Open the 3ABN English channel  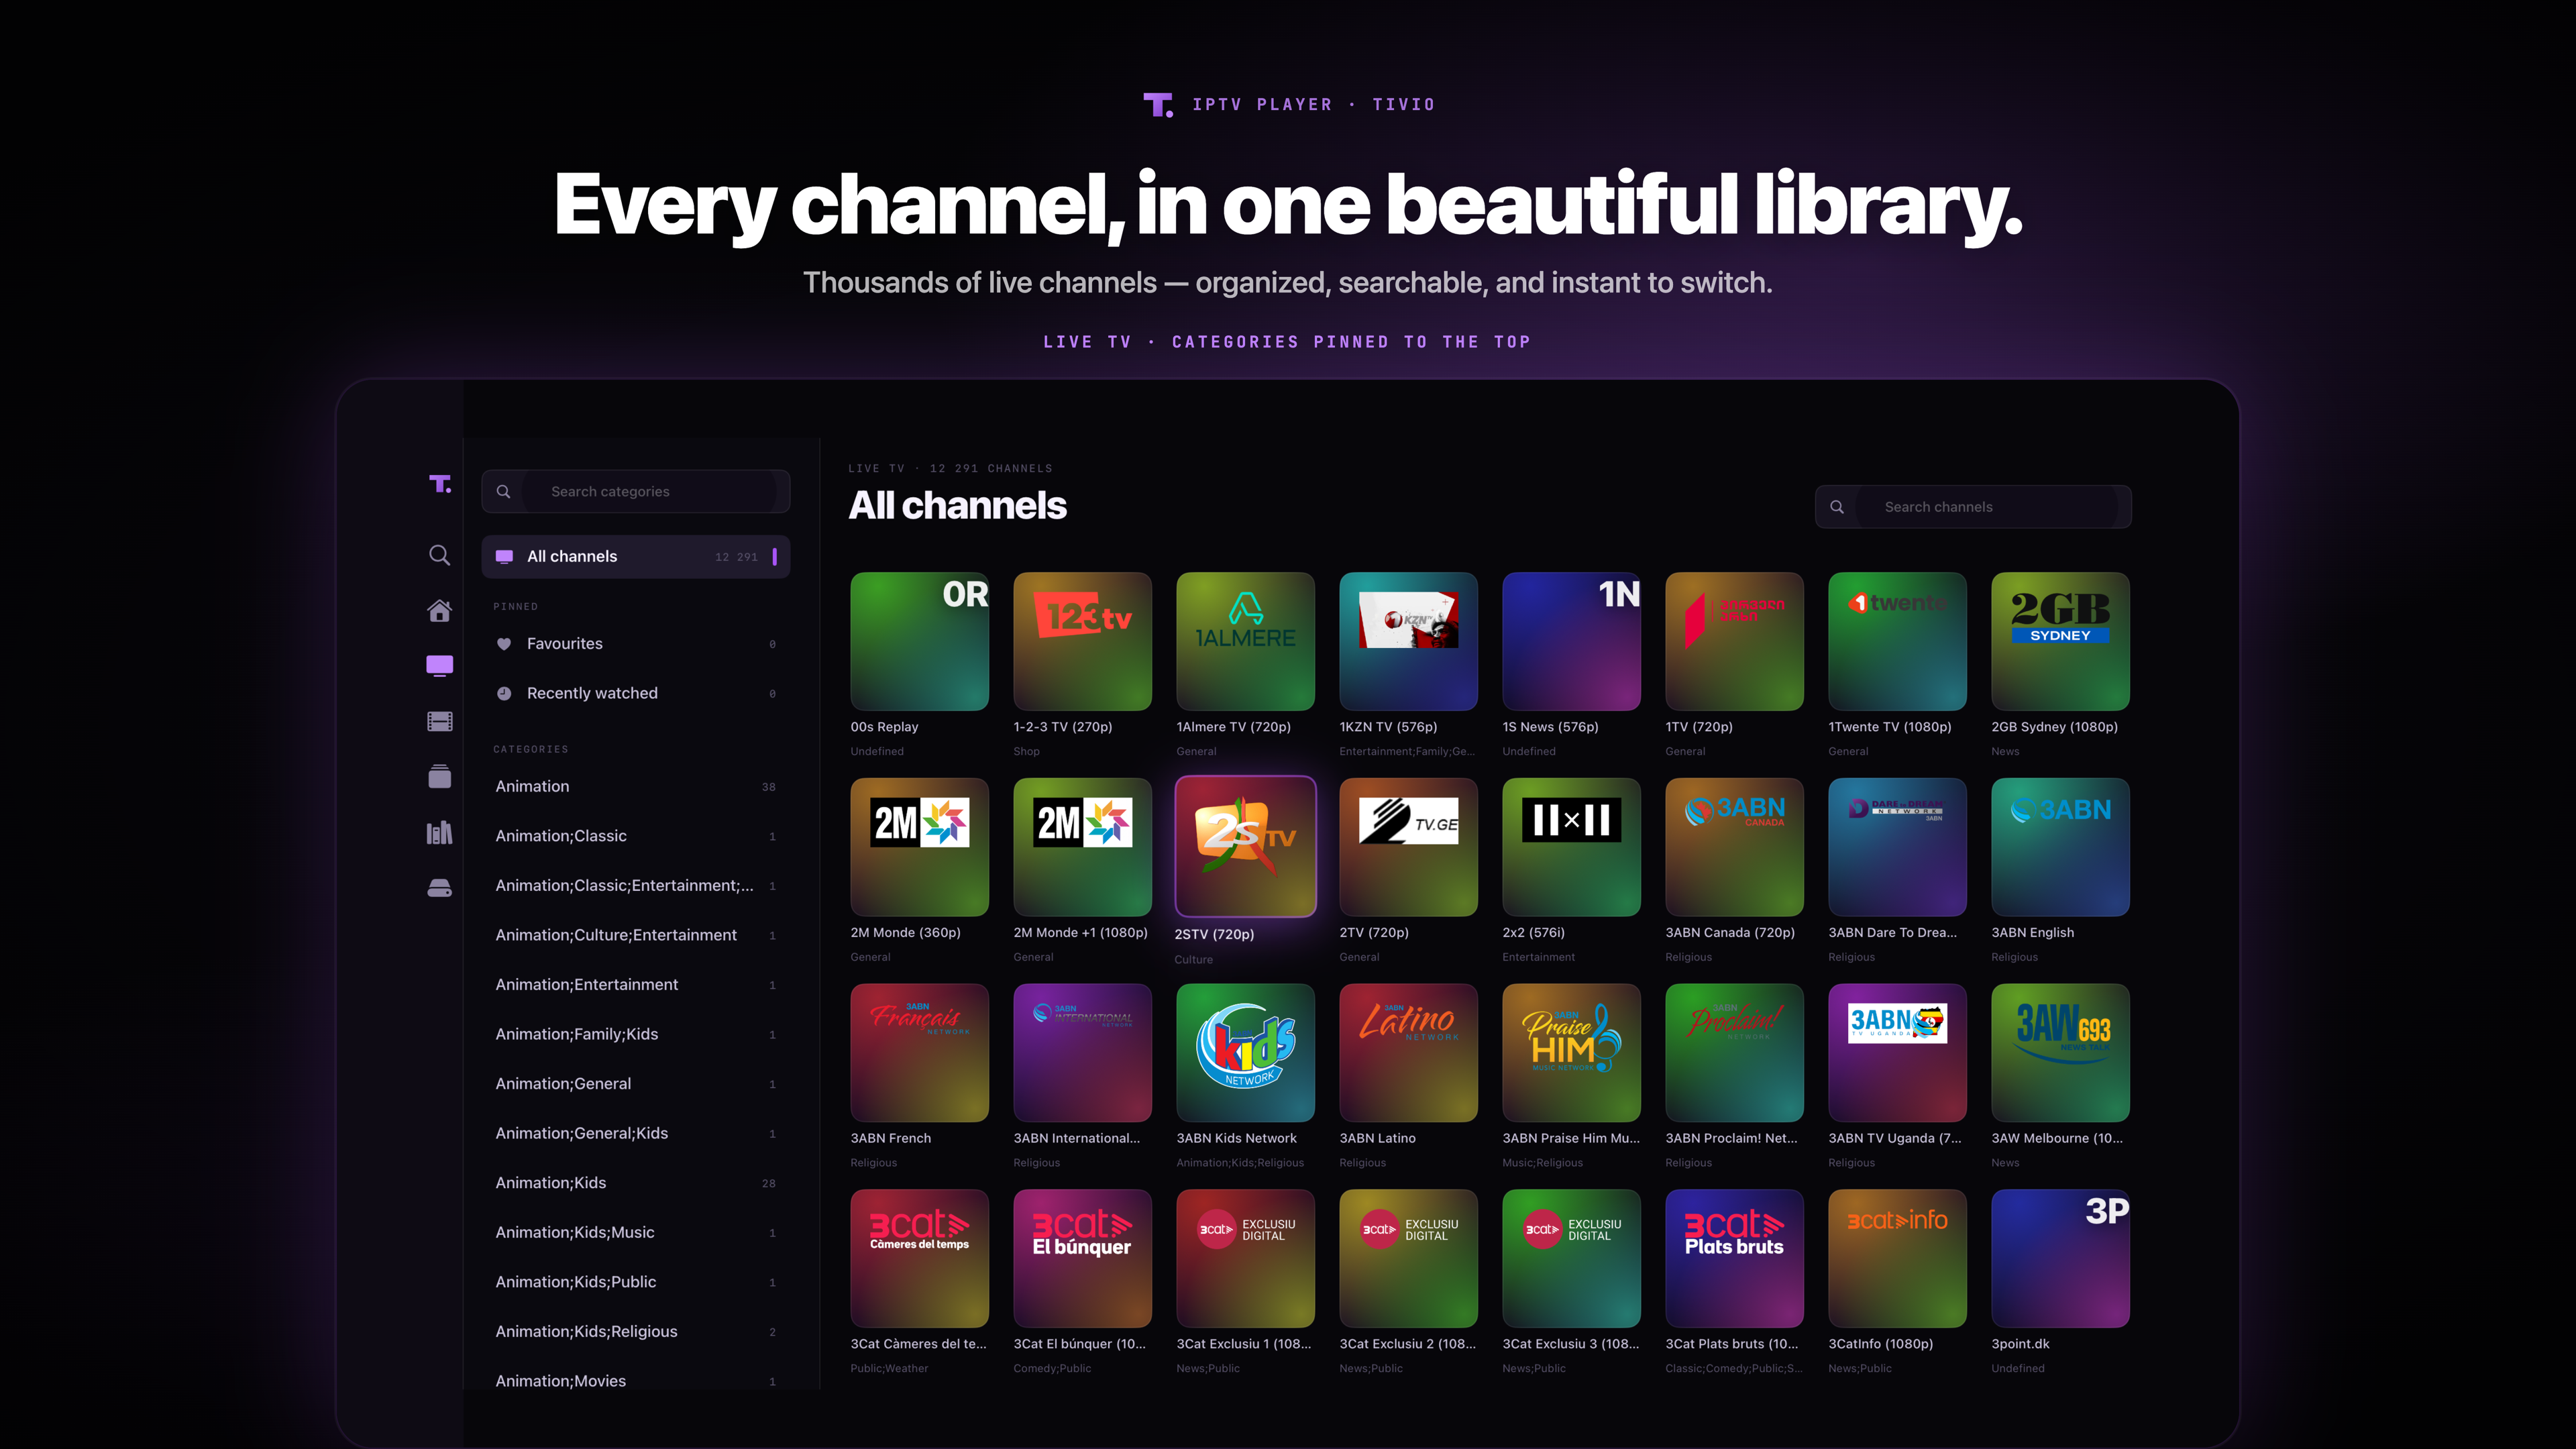pos(2060,847)
